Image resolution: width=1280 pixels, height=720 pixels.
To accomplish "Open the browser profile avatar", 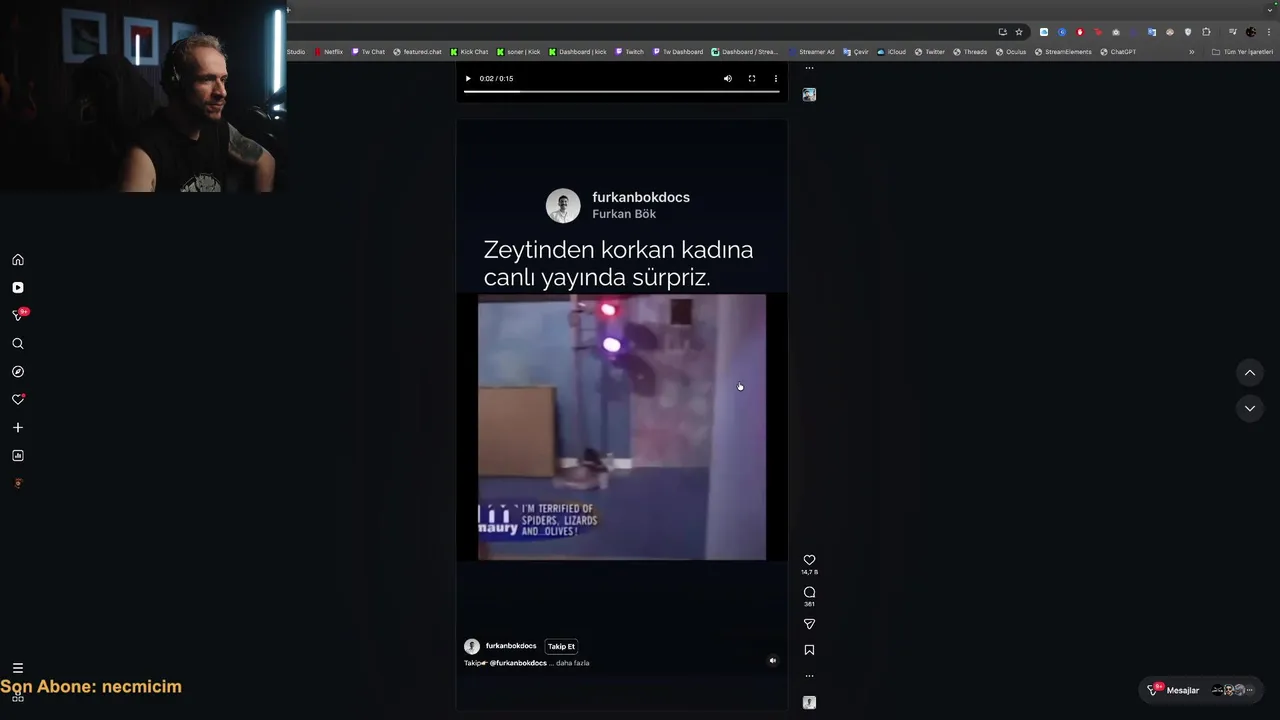I will (1251, 32).
